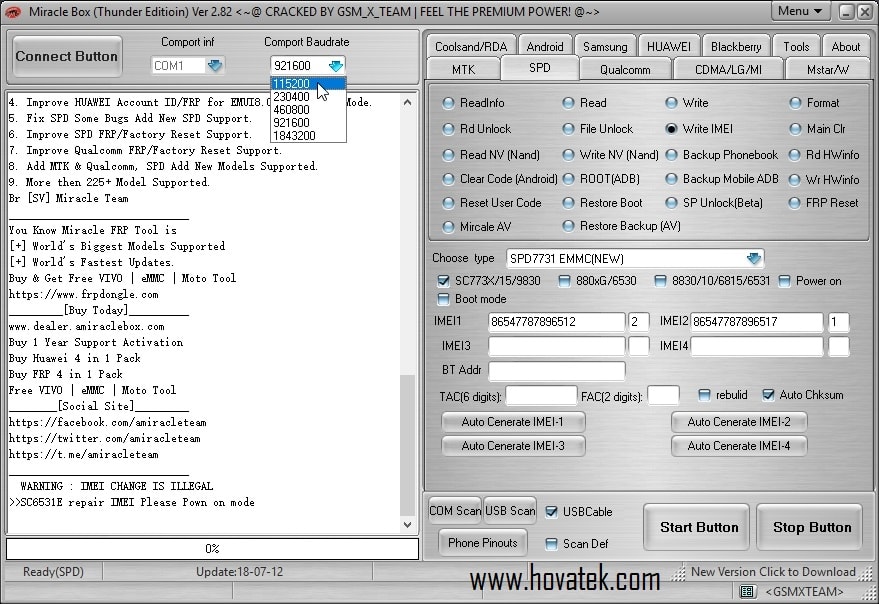The image size is (879, 604).
Task: Click the log panel scroll up arrow
Action: [x=408, y=102]
